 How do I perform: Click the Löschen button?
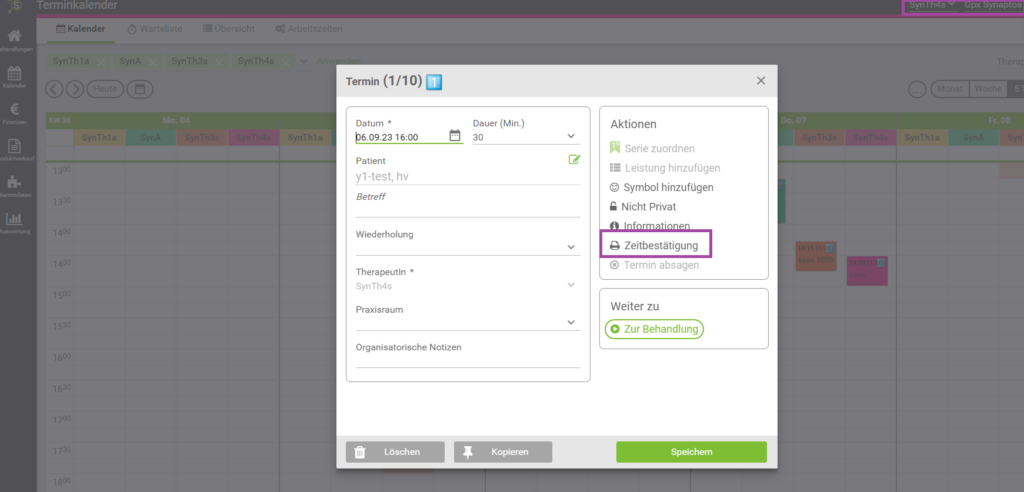pyautogui.click(x=395, y=451)
